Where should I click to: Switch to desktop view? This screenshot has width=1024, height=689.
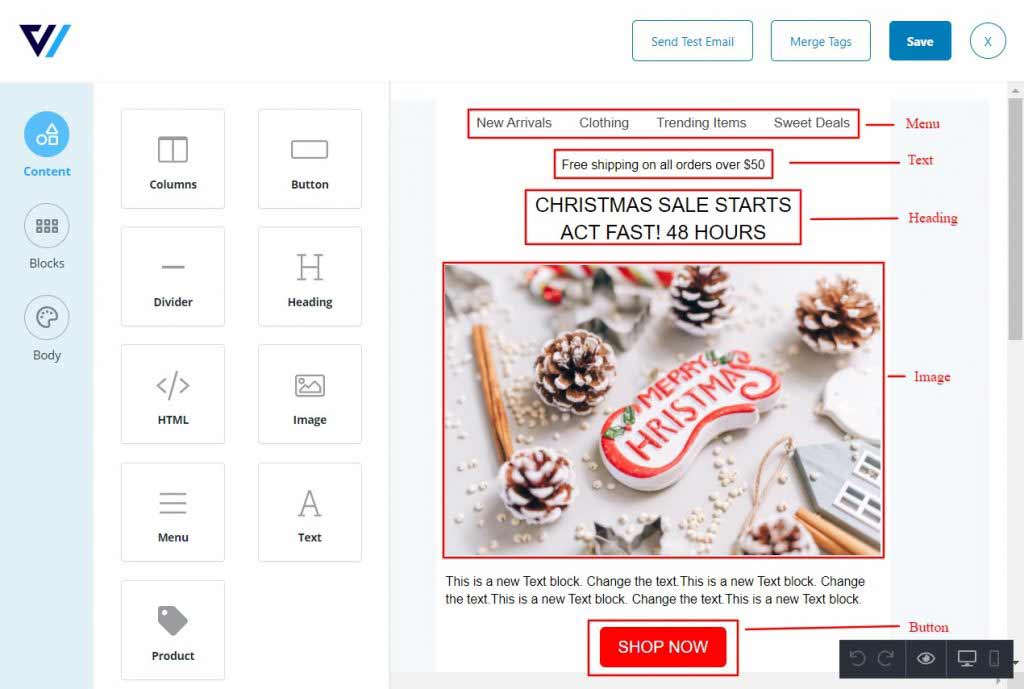(967, 658)
